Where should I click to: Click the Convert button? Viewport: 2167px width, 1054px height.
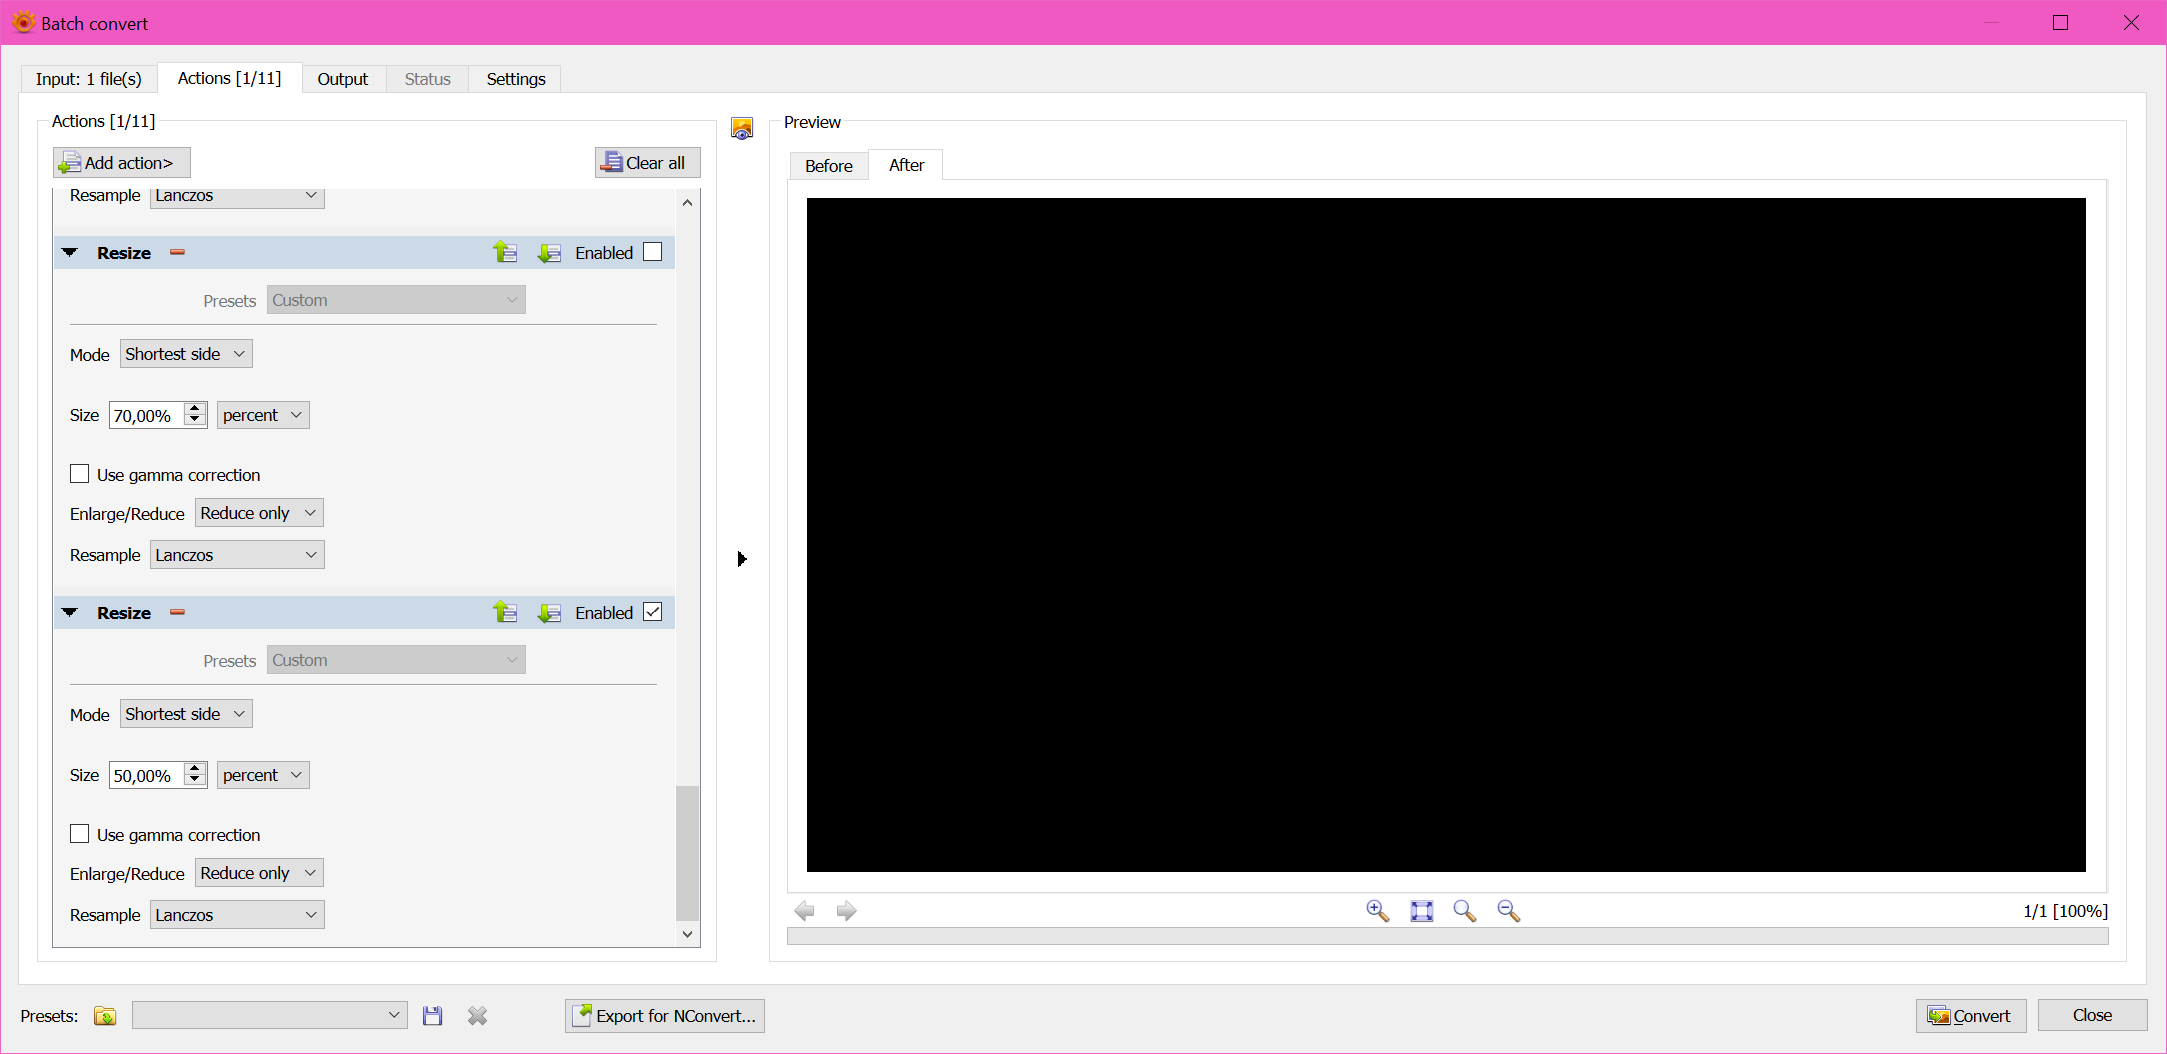(x=1970, y=1016)
